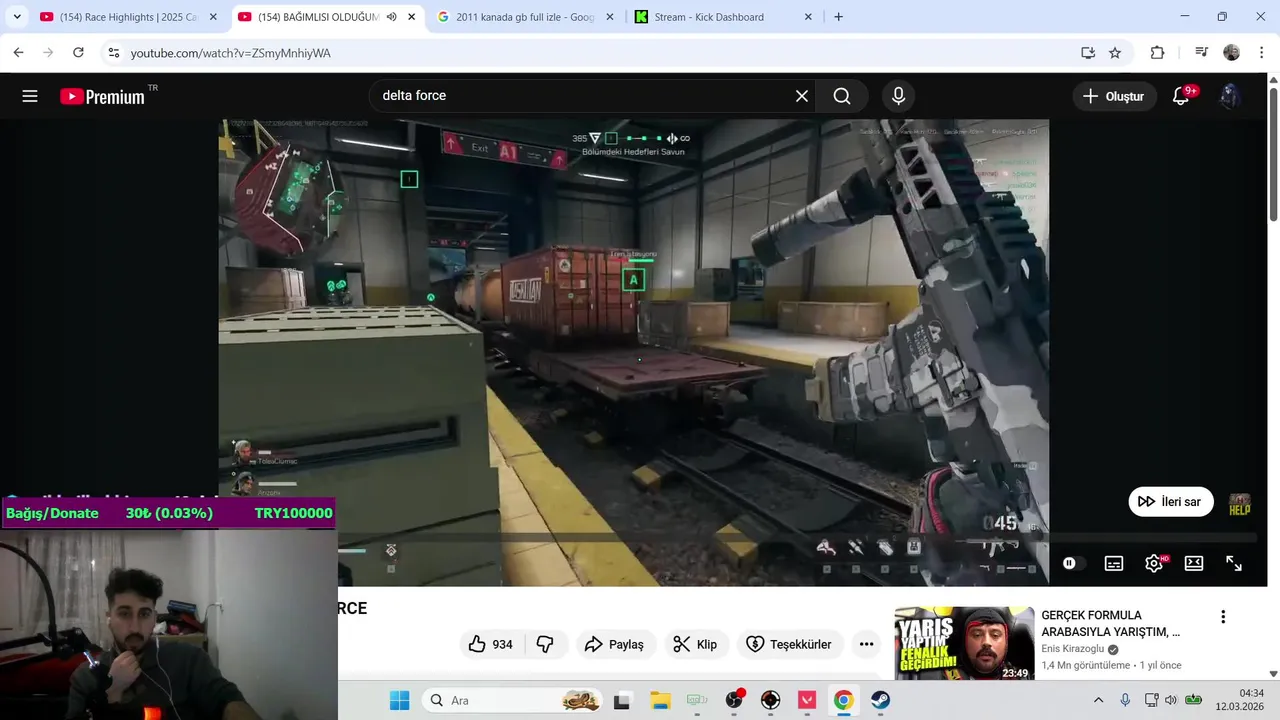Switch player to theater mode
This screenshot has width=1280, height=720.
click(1194, 563)
